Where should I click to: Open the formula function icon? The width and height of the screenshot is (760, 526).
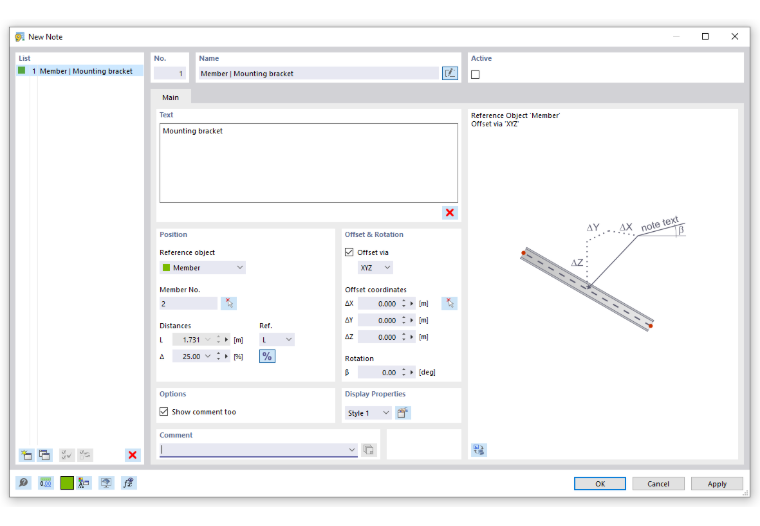click(x=128, y=483)
